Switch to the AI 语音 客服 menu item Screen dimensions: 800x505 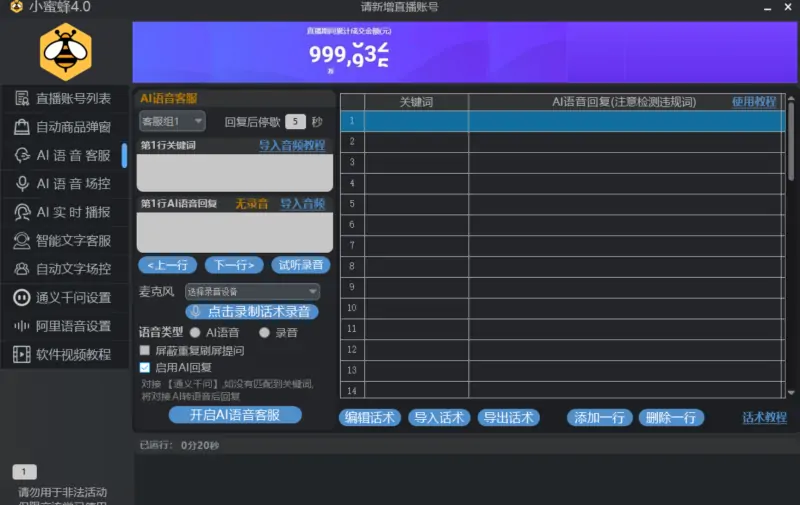pyautogui.click(x=73, y=156)
